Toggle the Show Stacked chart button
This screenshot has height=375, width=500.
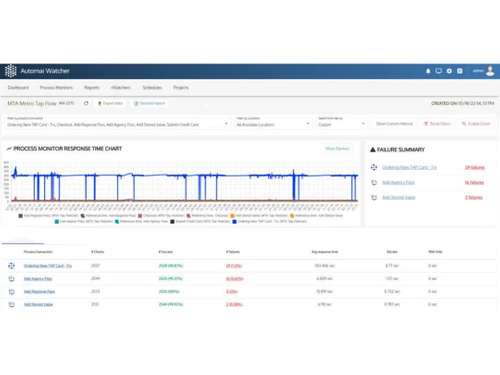[337, 149]
